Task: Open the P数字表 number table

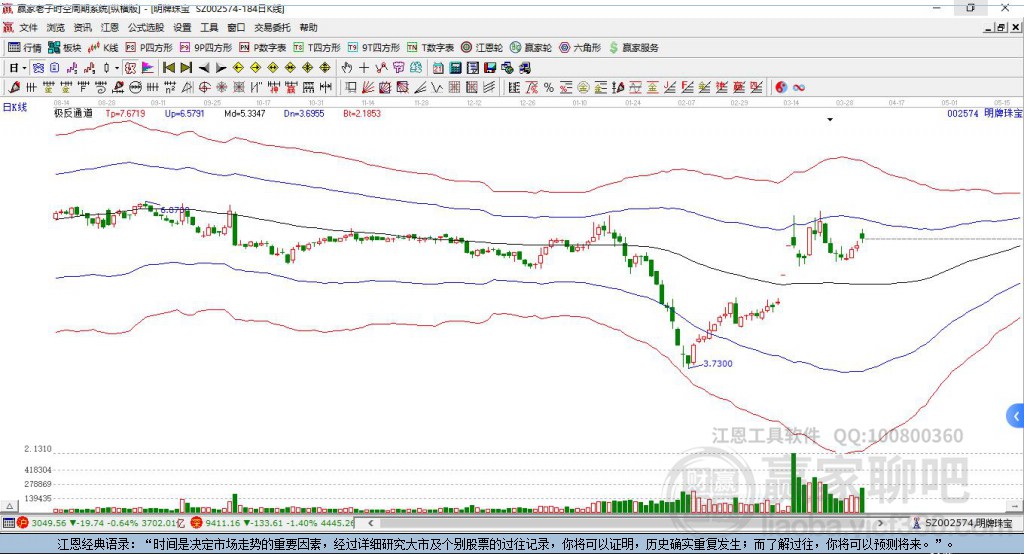Action: (263, 48)
